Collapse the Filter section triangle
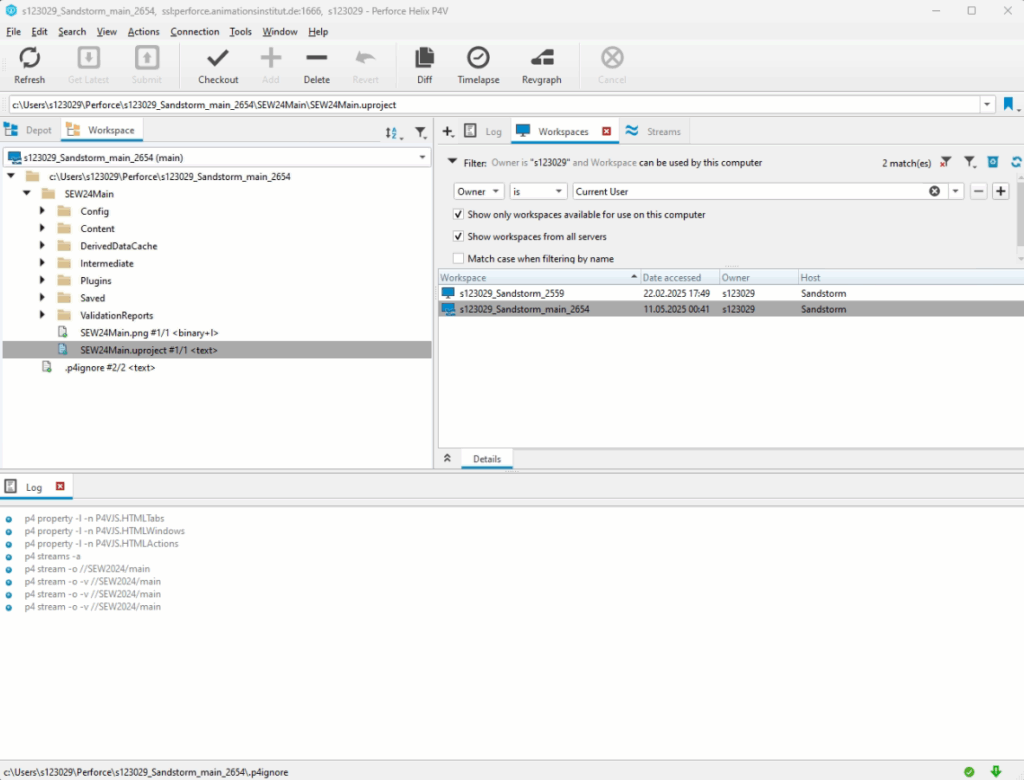 coord(452,161)
